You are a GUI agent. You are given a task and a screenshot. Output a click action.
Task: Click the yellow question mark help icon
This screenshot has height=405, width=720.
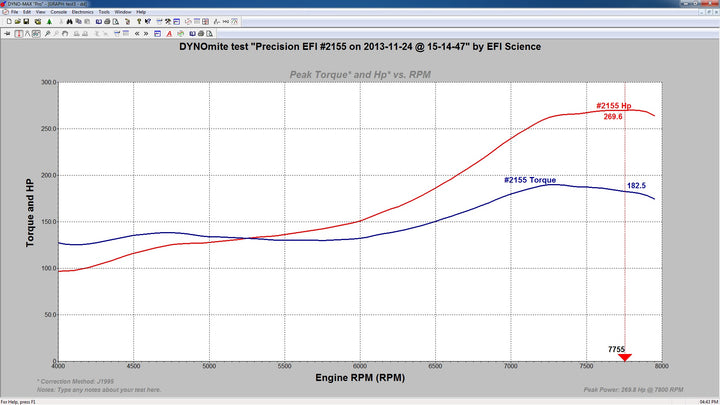(x=139, y=21)
